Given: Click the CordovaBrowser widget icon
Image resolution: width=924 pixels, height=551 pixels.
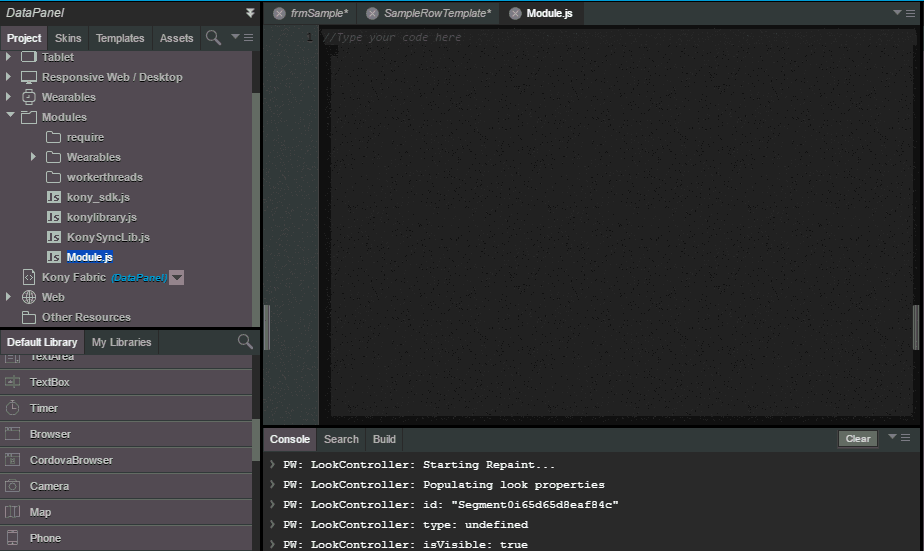Looking at the screenshot, I should pos(13,460).
